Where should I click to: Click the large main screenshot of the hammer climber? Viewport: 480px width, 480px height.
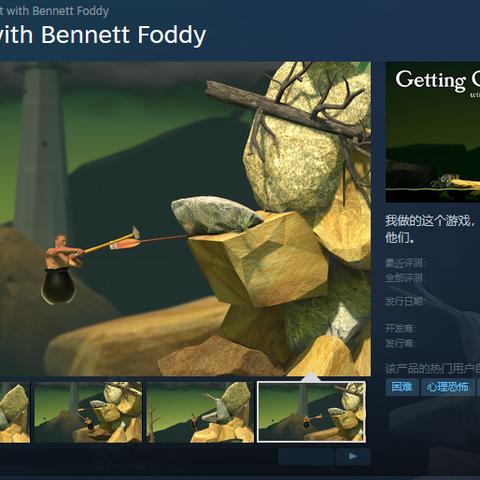(x=185, y=219)
